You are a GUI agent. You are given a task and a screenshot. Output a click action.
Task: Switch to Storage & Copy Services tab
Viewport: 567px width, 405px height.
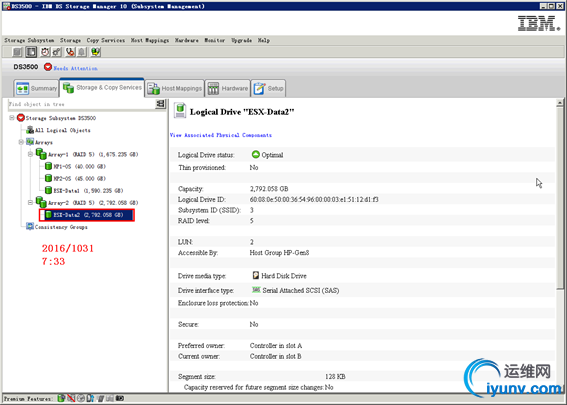[x=102, y=88]
